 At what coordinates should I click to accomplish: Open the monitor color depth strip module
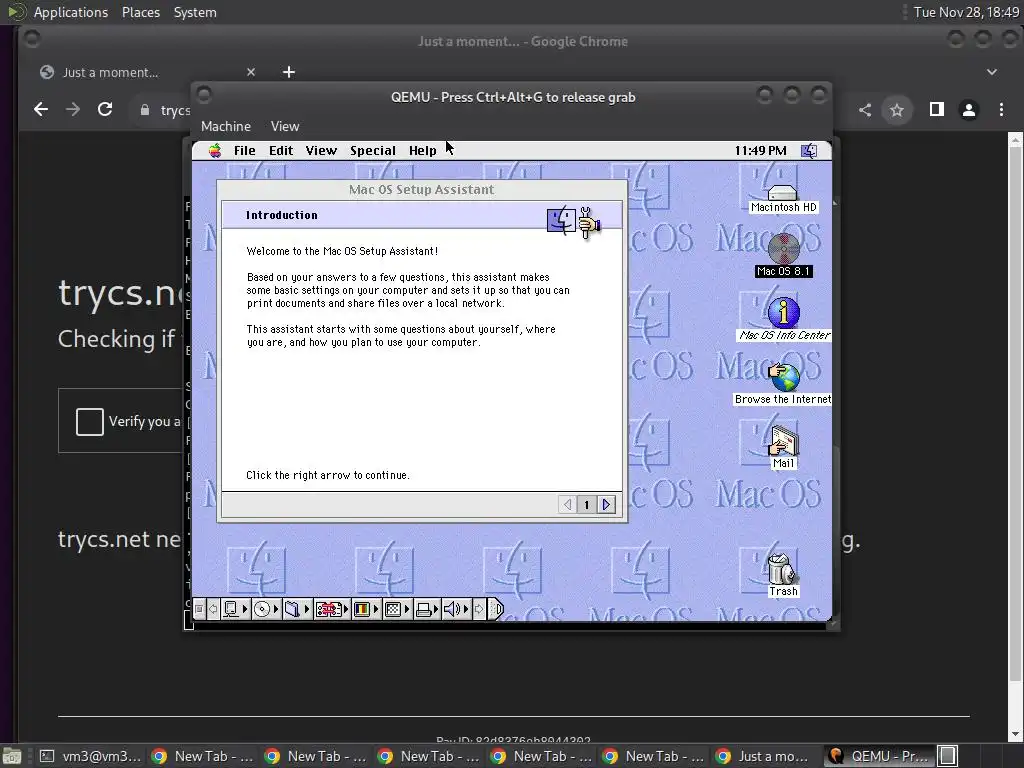[365, 609]
